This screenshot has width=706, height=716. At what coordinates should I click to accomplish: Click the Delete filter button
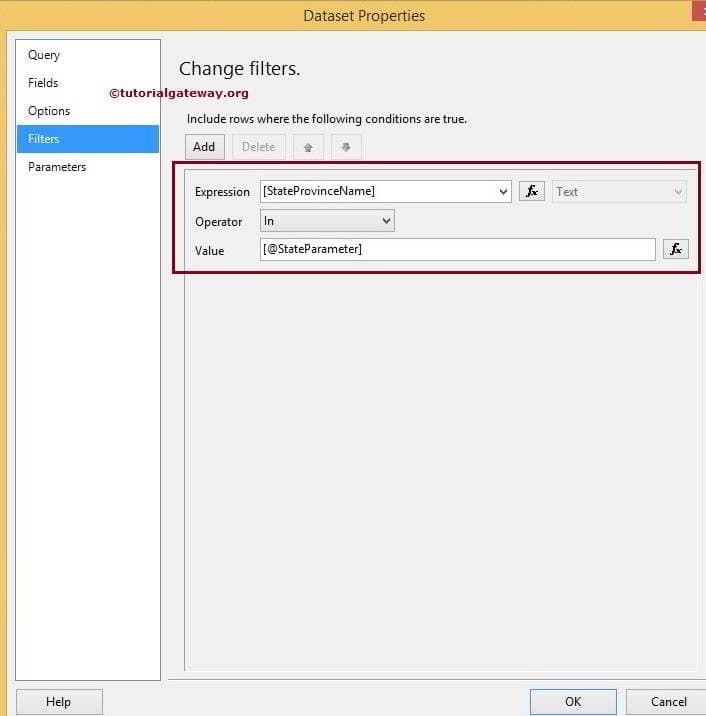pos(258,147)
